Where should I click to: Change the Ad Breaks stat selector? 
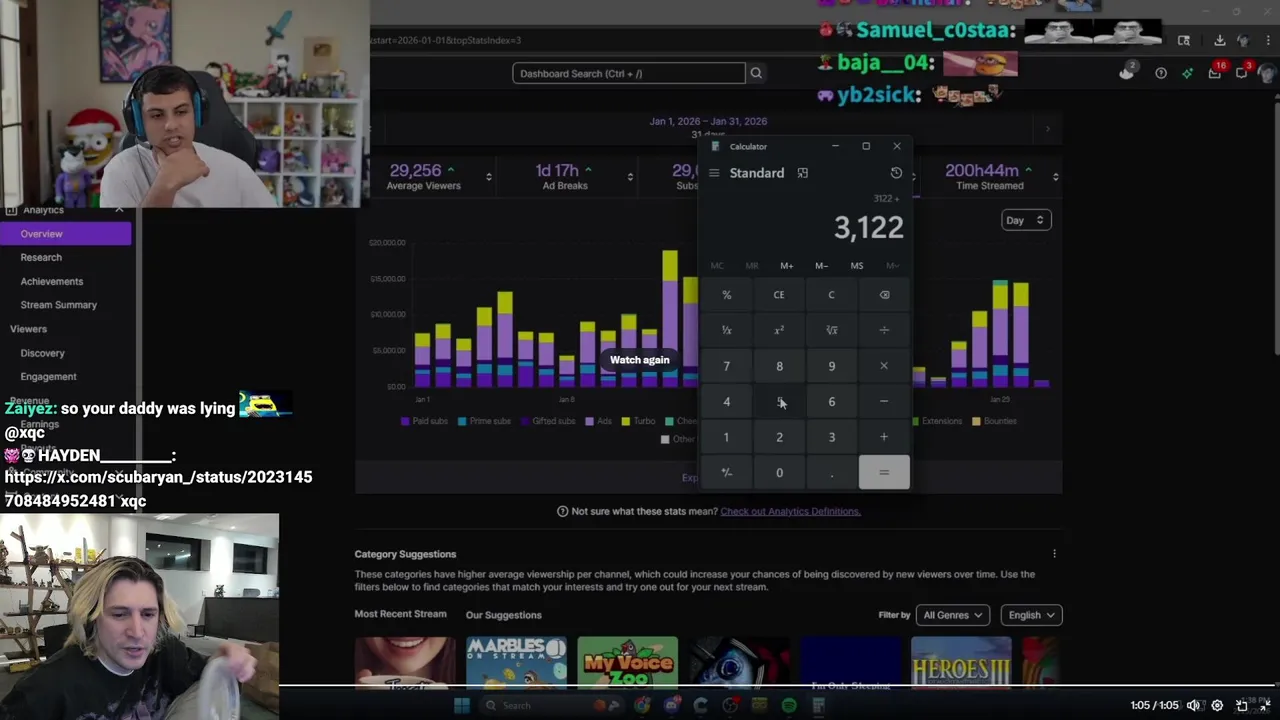[630, 177]
